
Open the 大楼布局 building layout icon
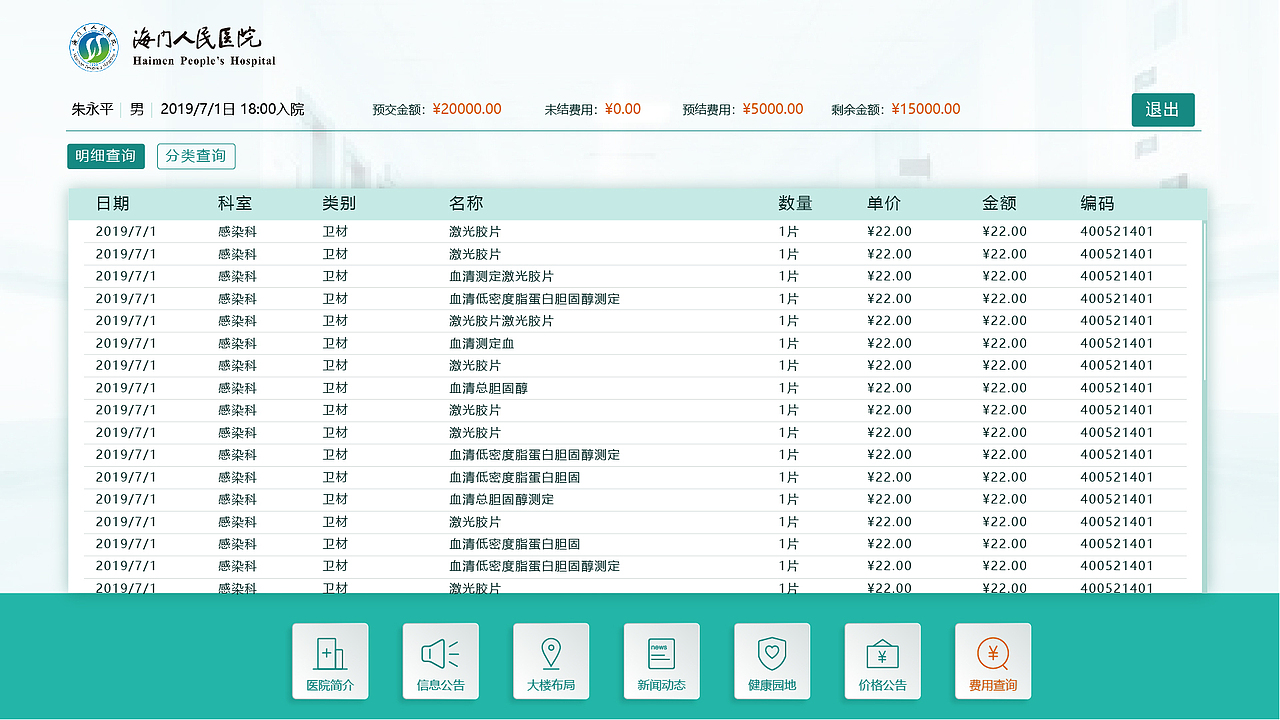point(551,661)
